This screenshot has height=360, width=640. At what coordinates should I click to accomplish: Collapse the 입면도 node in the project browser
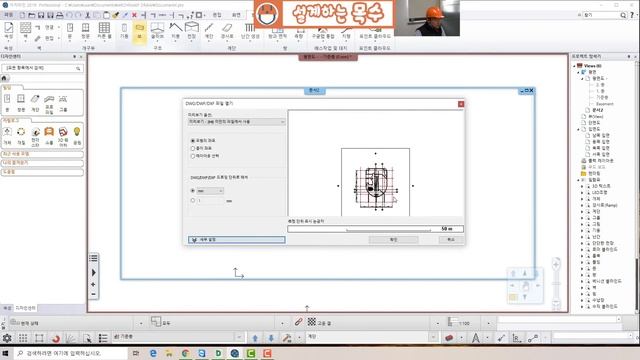578,129
